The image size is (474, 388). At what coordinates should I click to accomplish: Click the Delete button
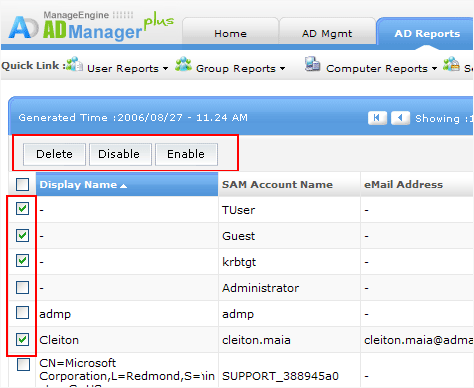54,154
